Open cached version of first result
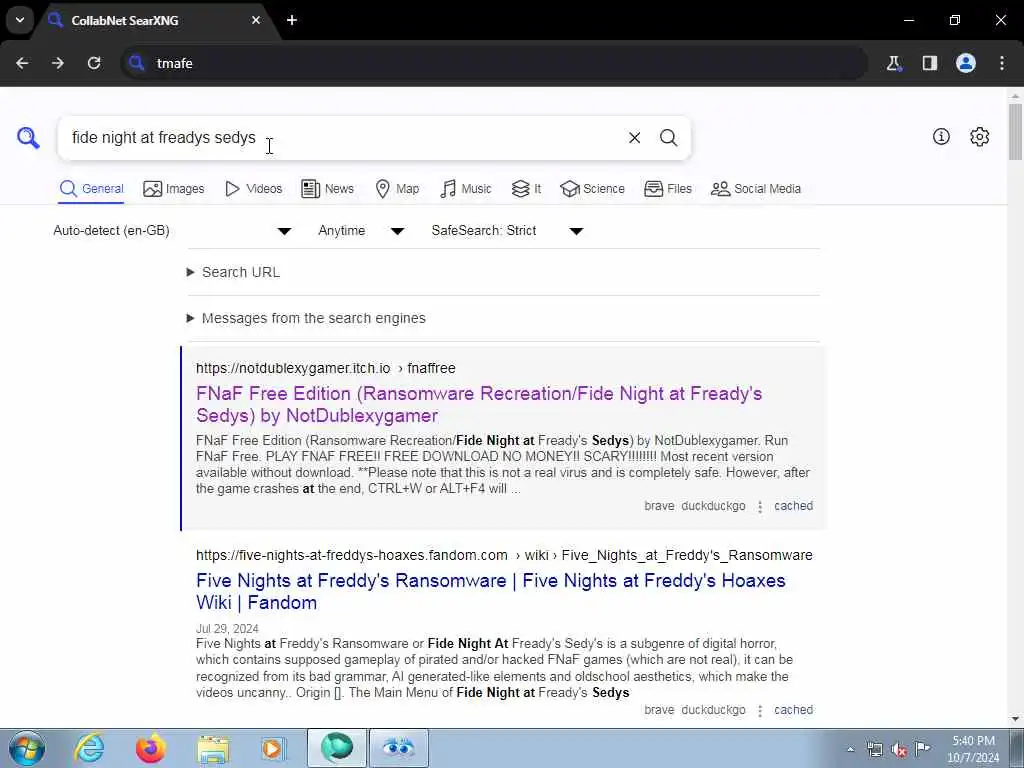The width and height of the screenshot is (1024, 768). coord(793,506)
